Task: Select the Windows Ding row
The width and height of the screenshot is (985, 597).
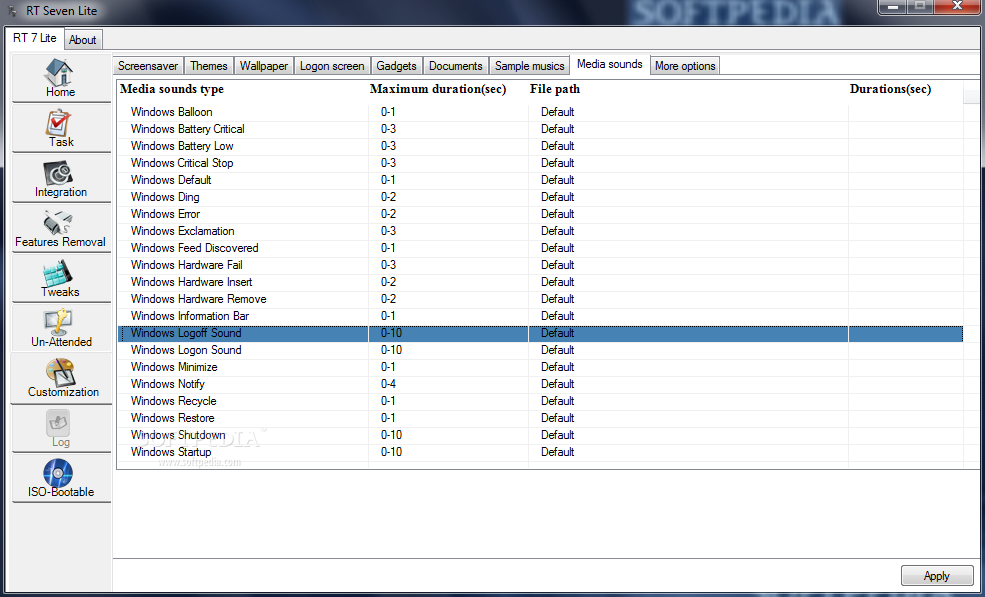Action: 540,197
